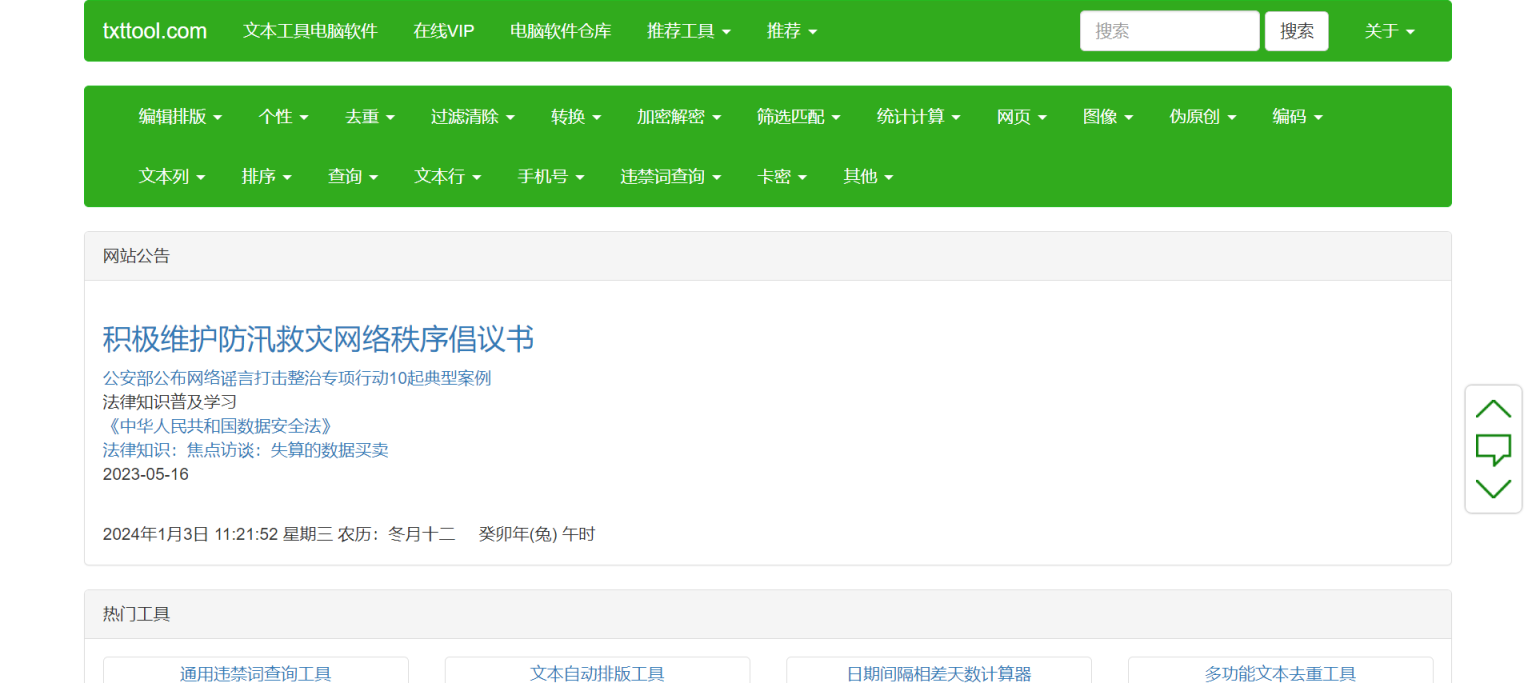Viewport: 1536px width, 683px height.
Task: Expand the 推荐工具 menu
Action: click(x=688, y=31)
